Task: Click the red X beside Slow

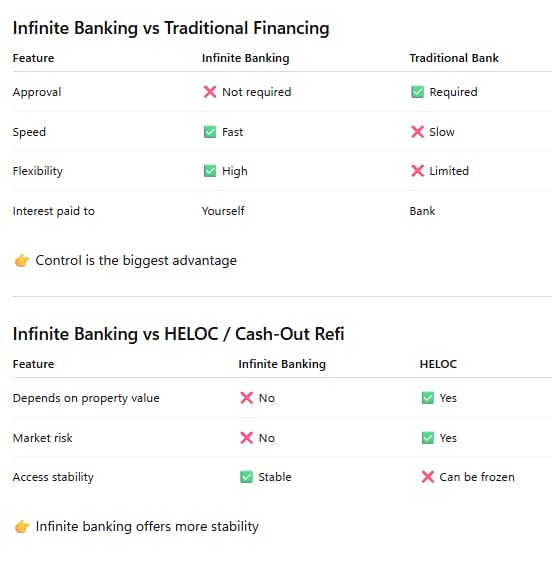Action: tap(417, 132)
